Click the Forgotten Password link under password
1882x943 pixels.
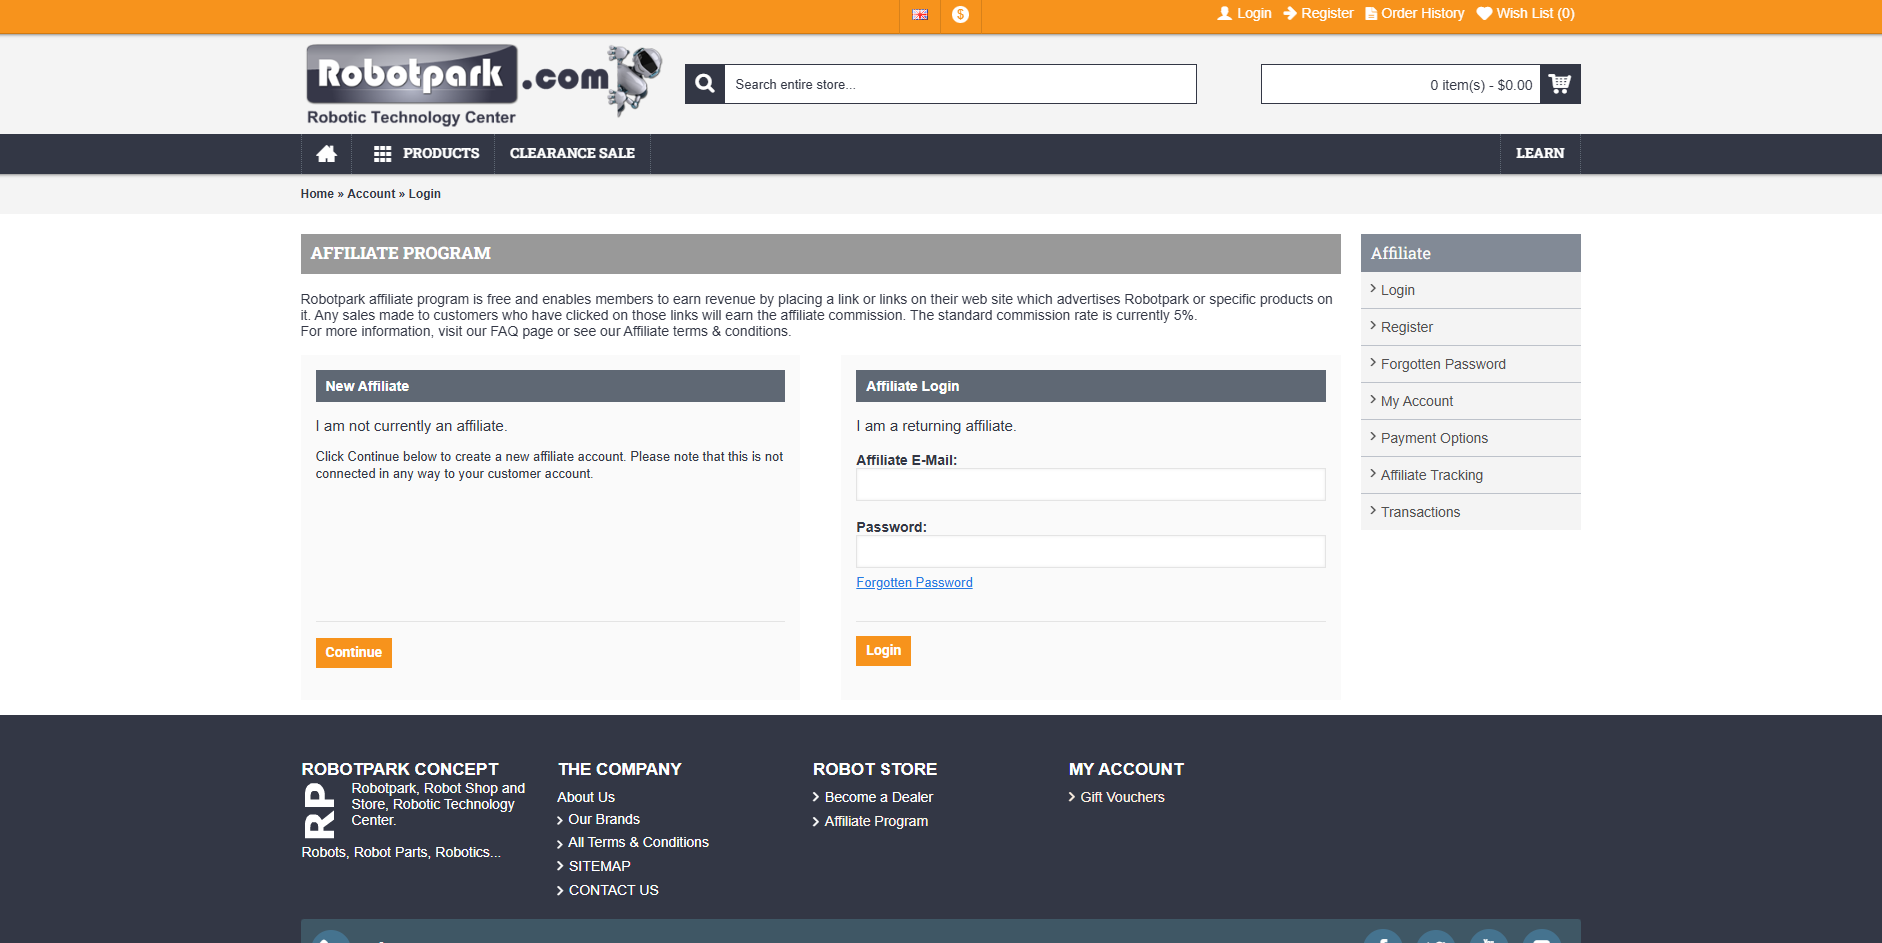tap(914, 583)
